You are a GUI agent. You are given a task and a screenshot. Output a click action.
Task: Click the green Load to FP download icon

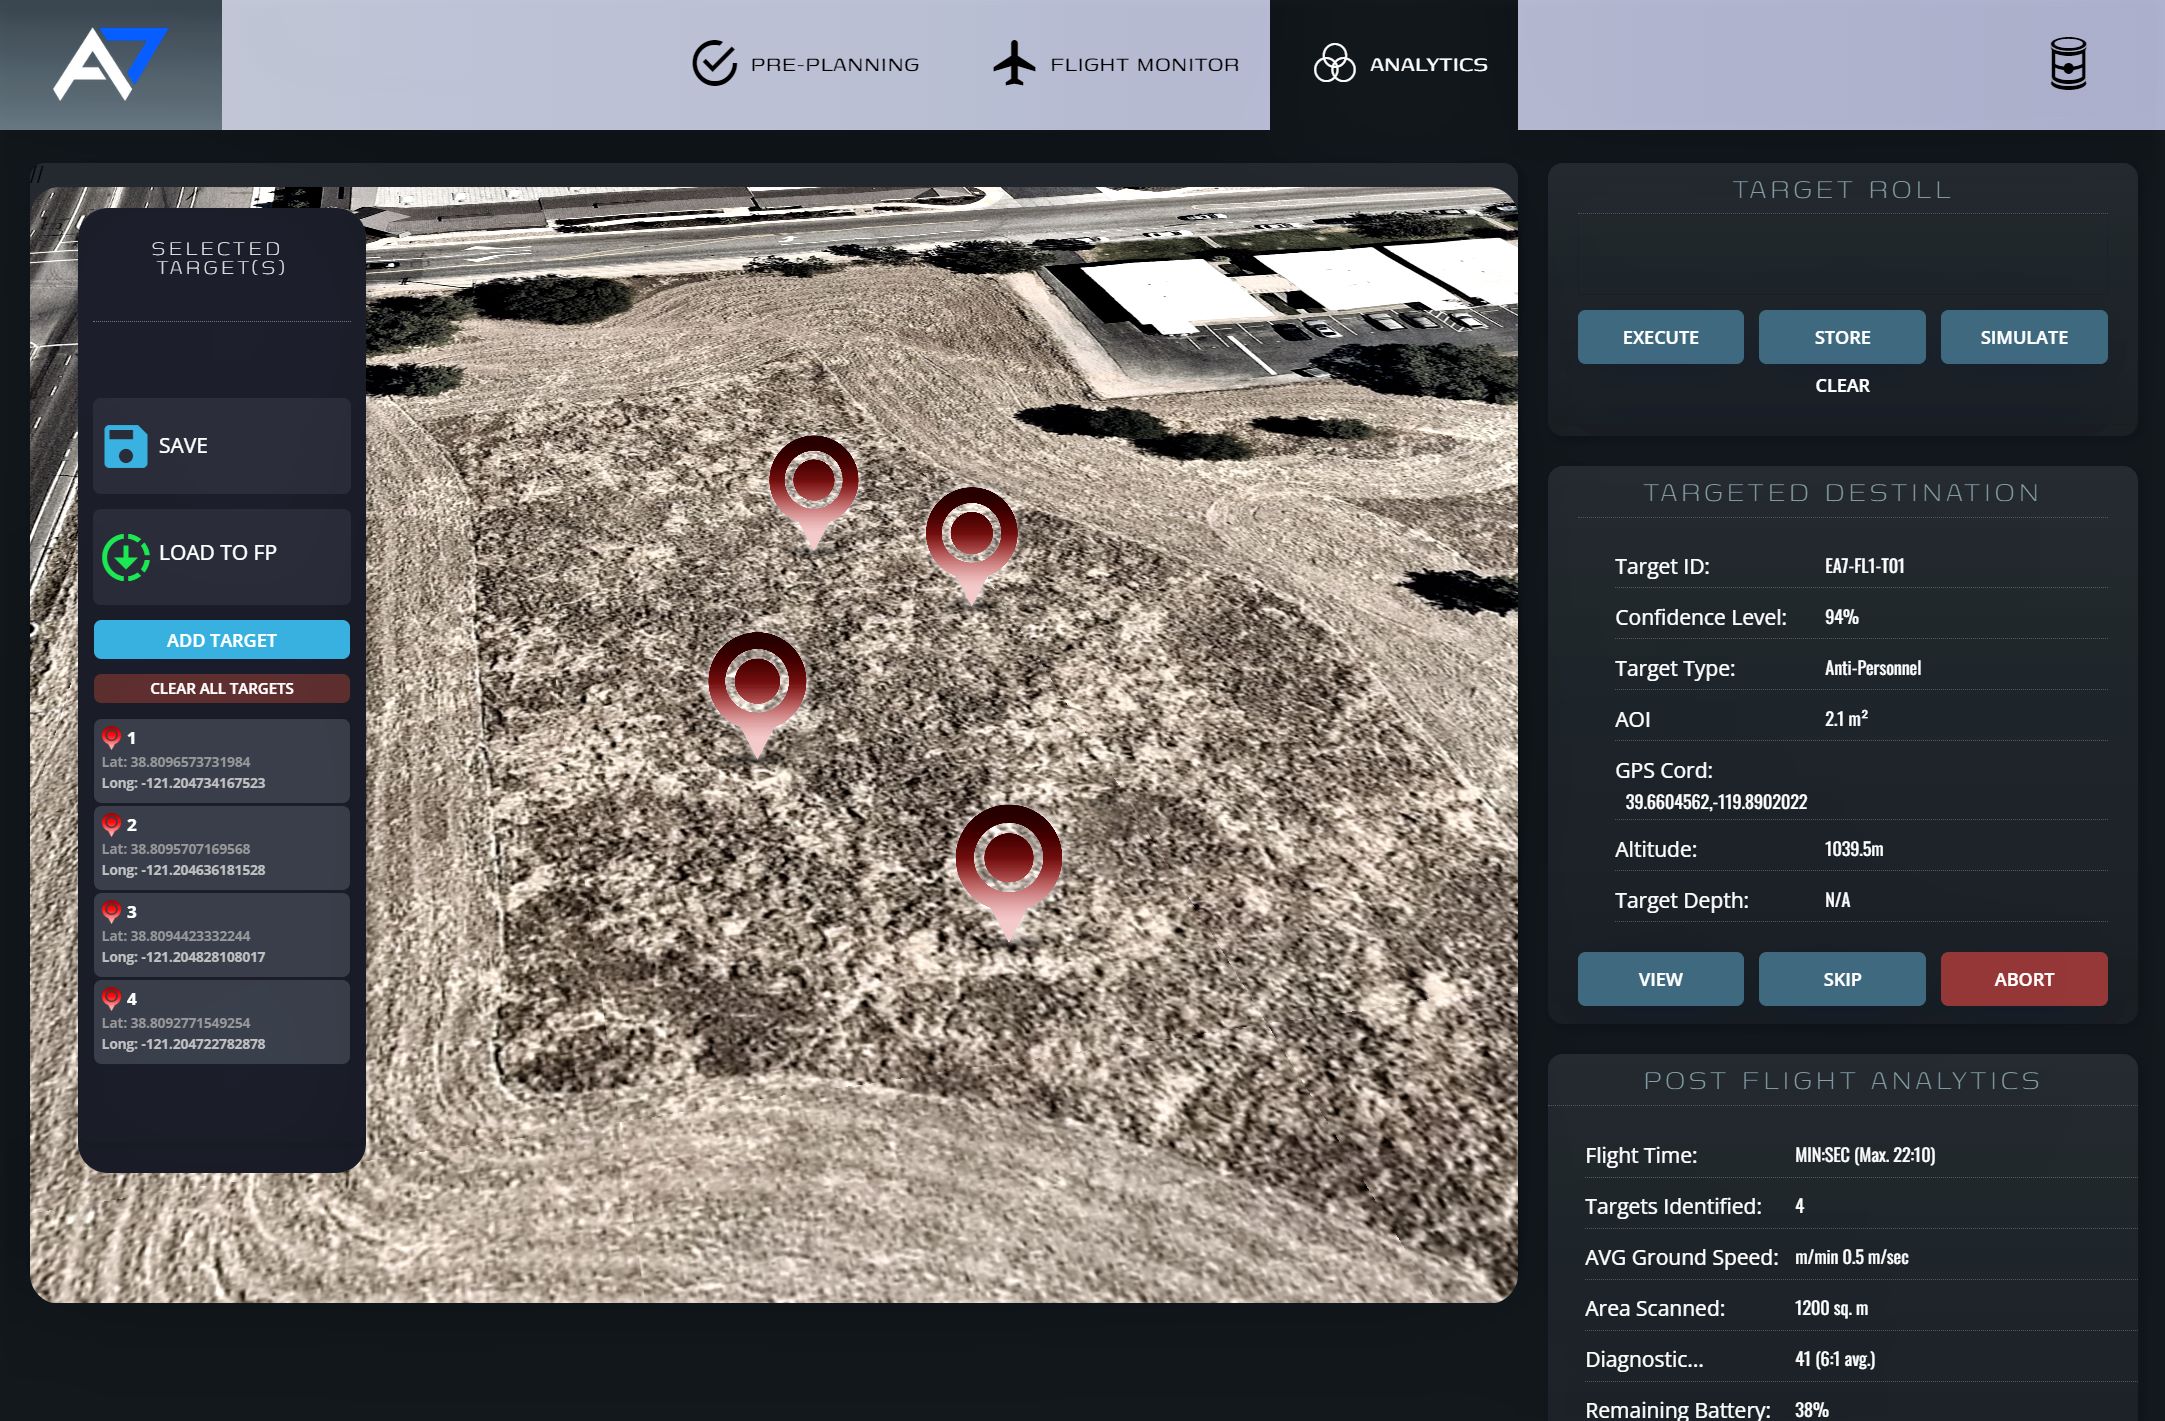[x=126, y=557]
